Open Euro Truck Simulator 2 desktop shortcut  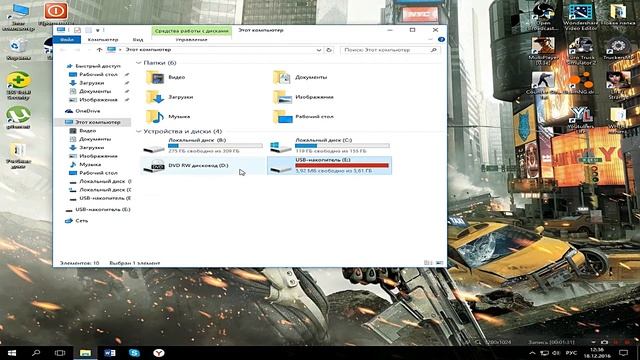581,51
